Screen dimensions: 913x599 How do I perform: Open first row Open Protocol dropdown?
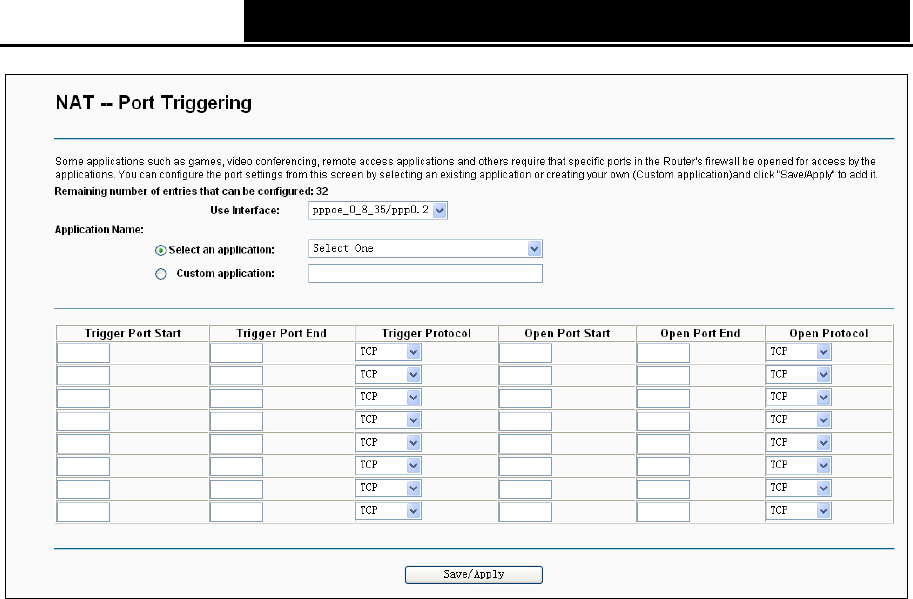click(x=798, y=352)
